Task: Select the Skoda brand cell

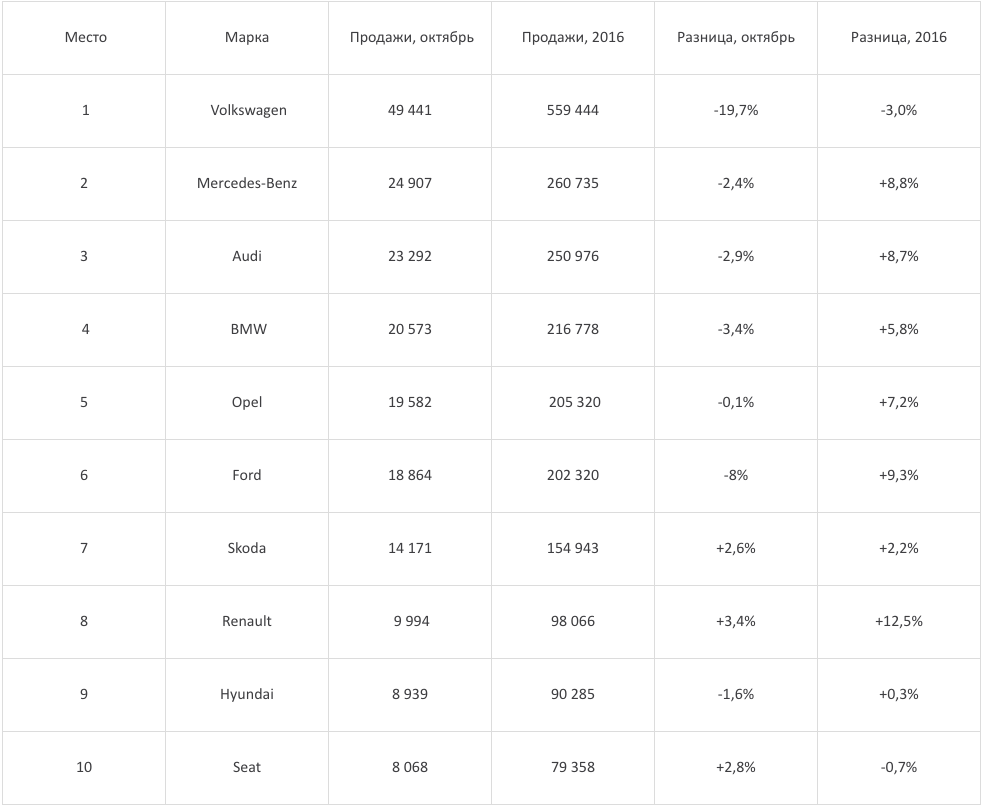Action: 247,548
